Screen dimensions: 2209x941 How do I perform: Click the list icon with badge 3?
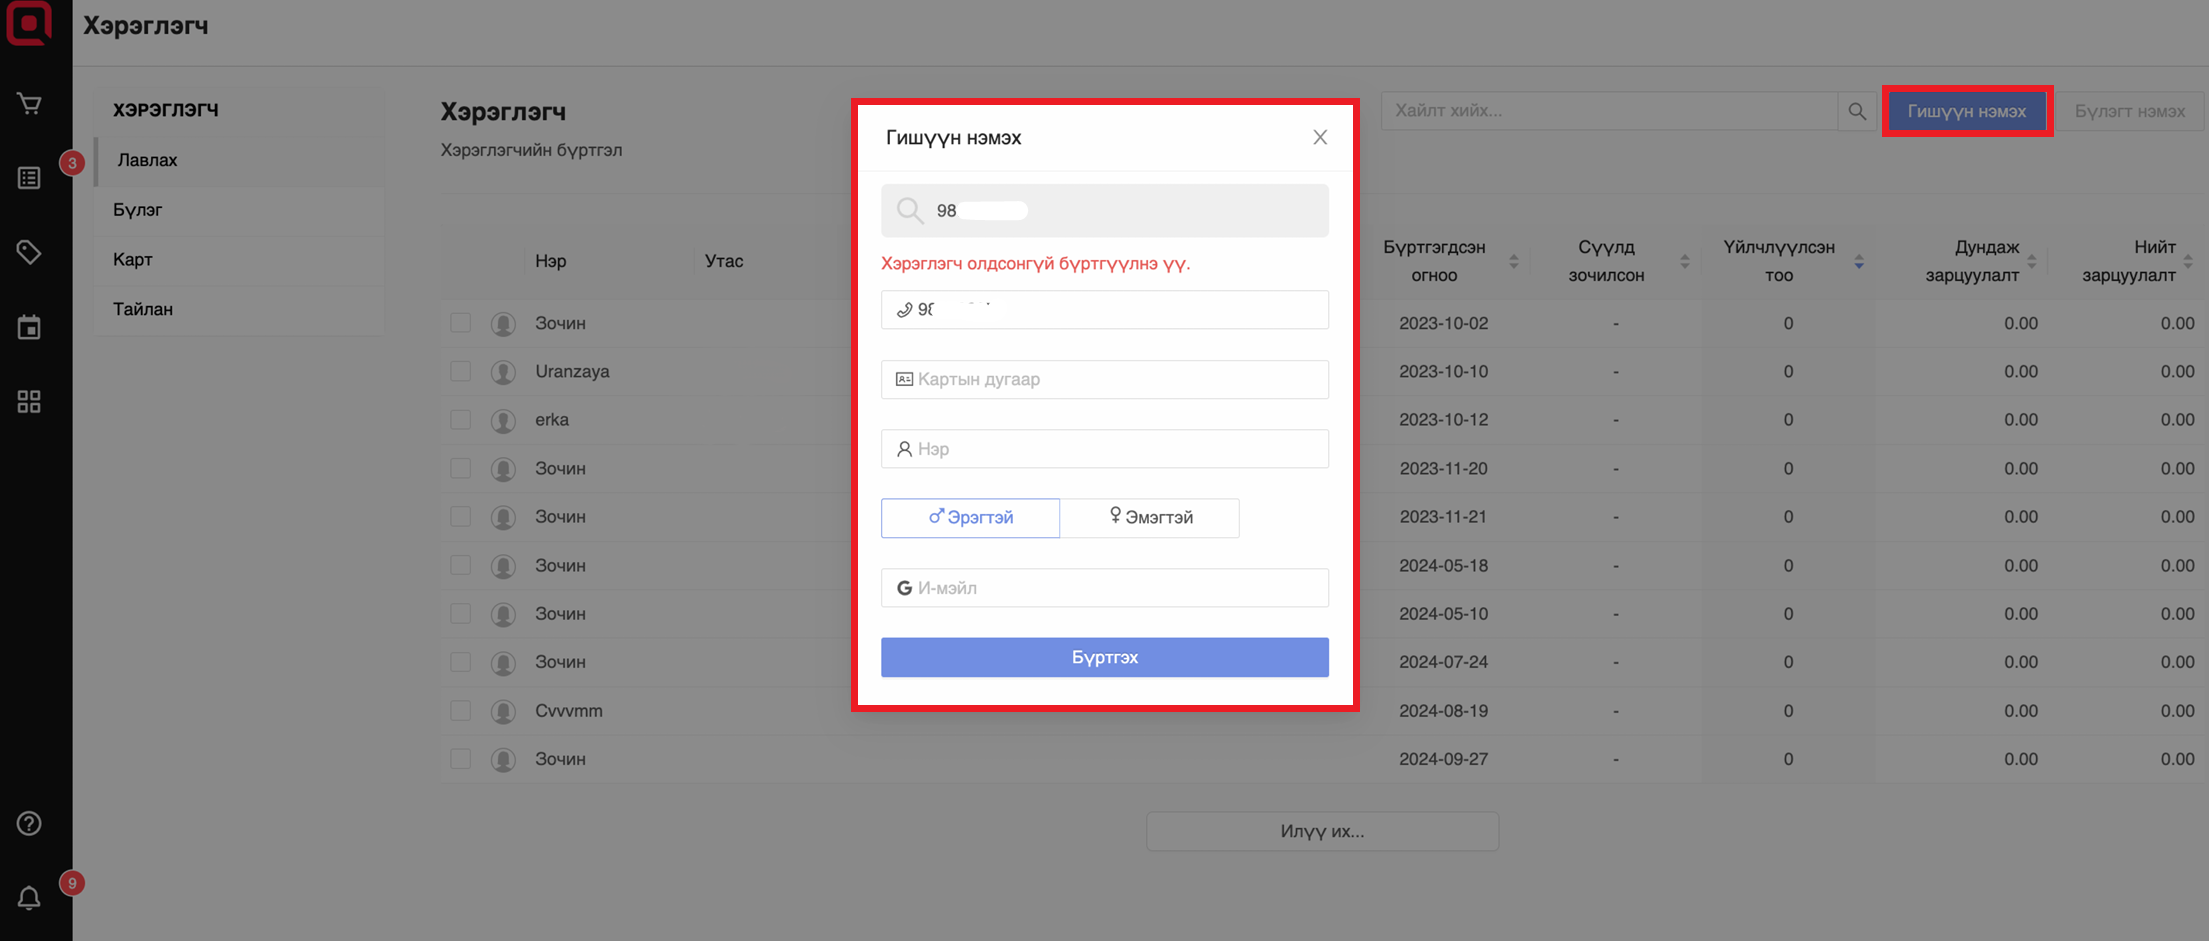click(x=29, y=178)
